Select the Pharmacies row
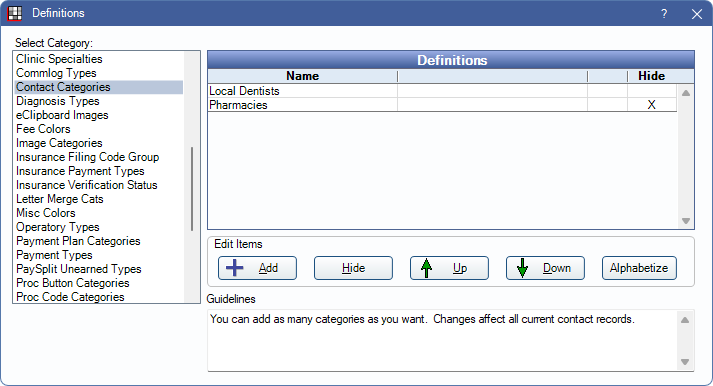The height and width of the screenshot is (386, 713). (442, 105)
